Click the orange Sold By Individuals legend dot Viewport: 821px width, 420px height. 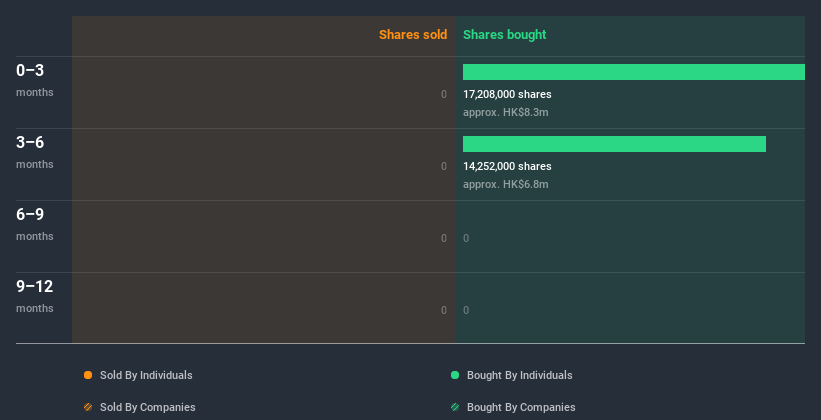(88, 375)
